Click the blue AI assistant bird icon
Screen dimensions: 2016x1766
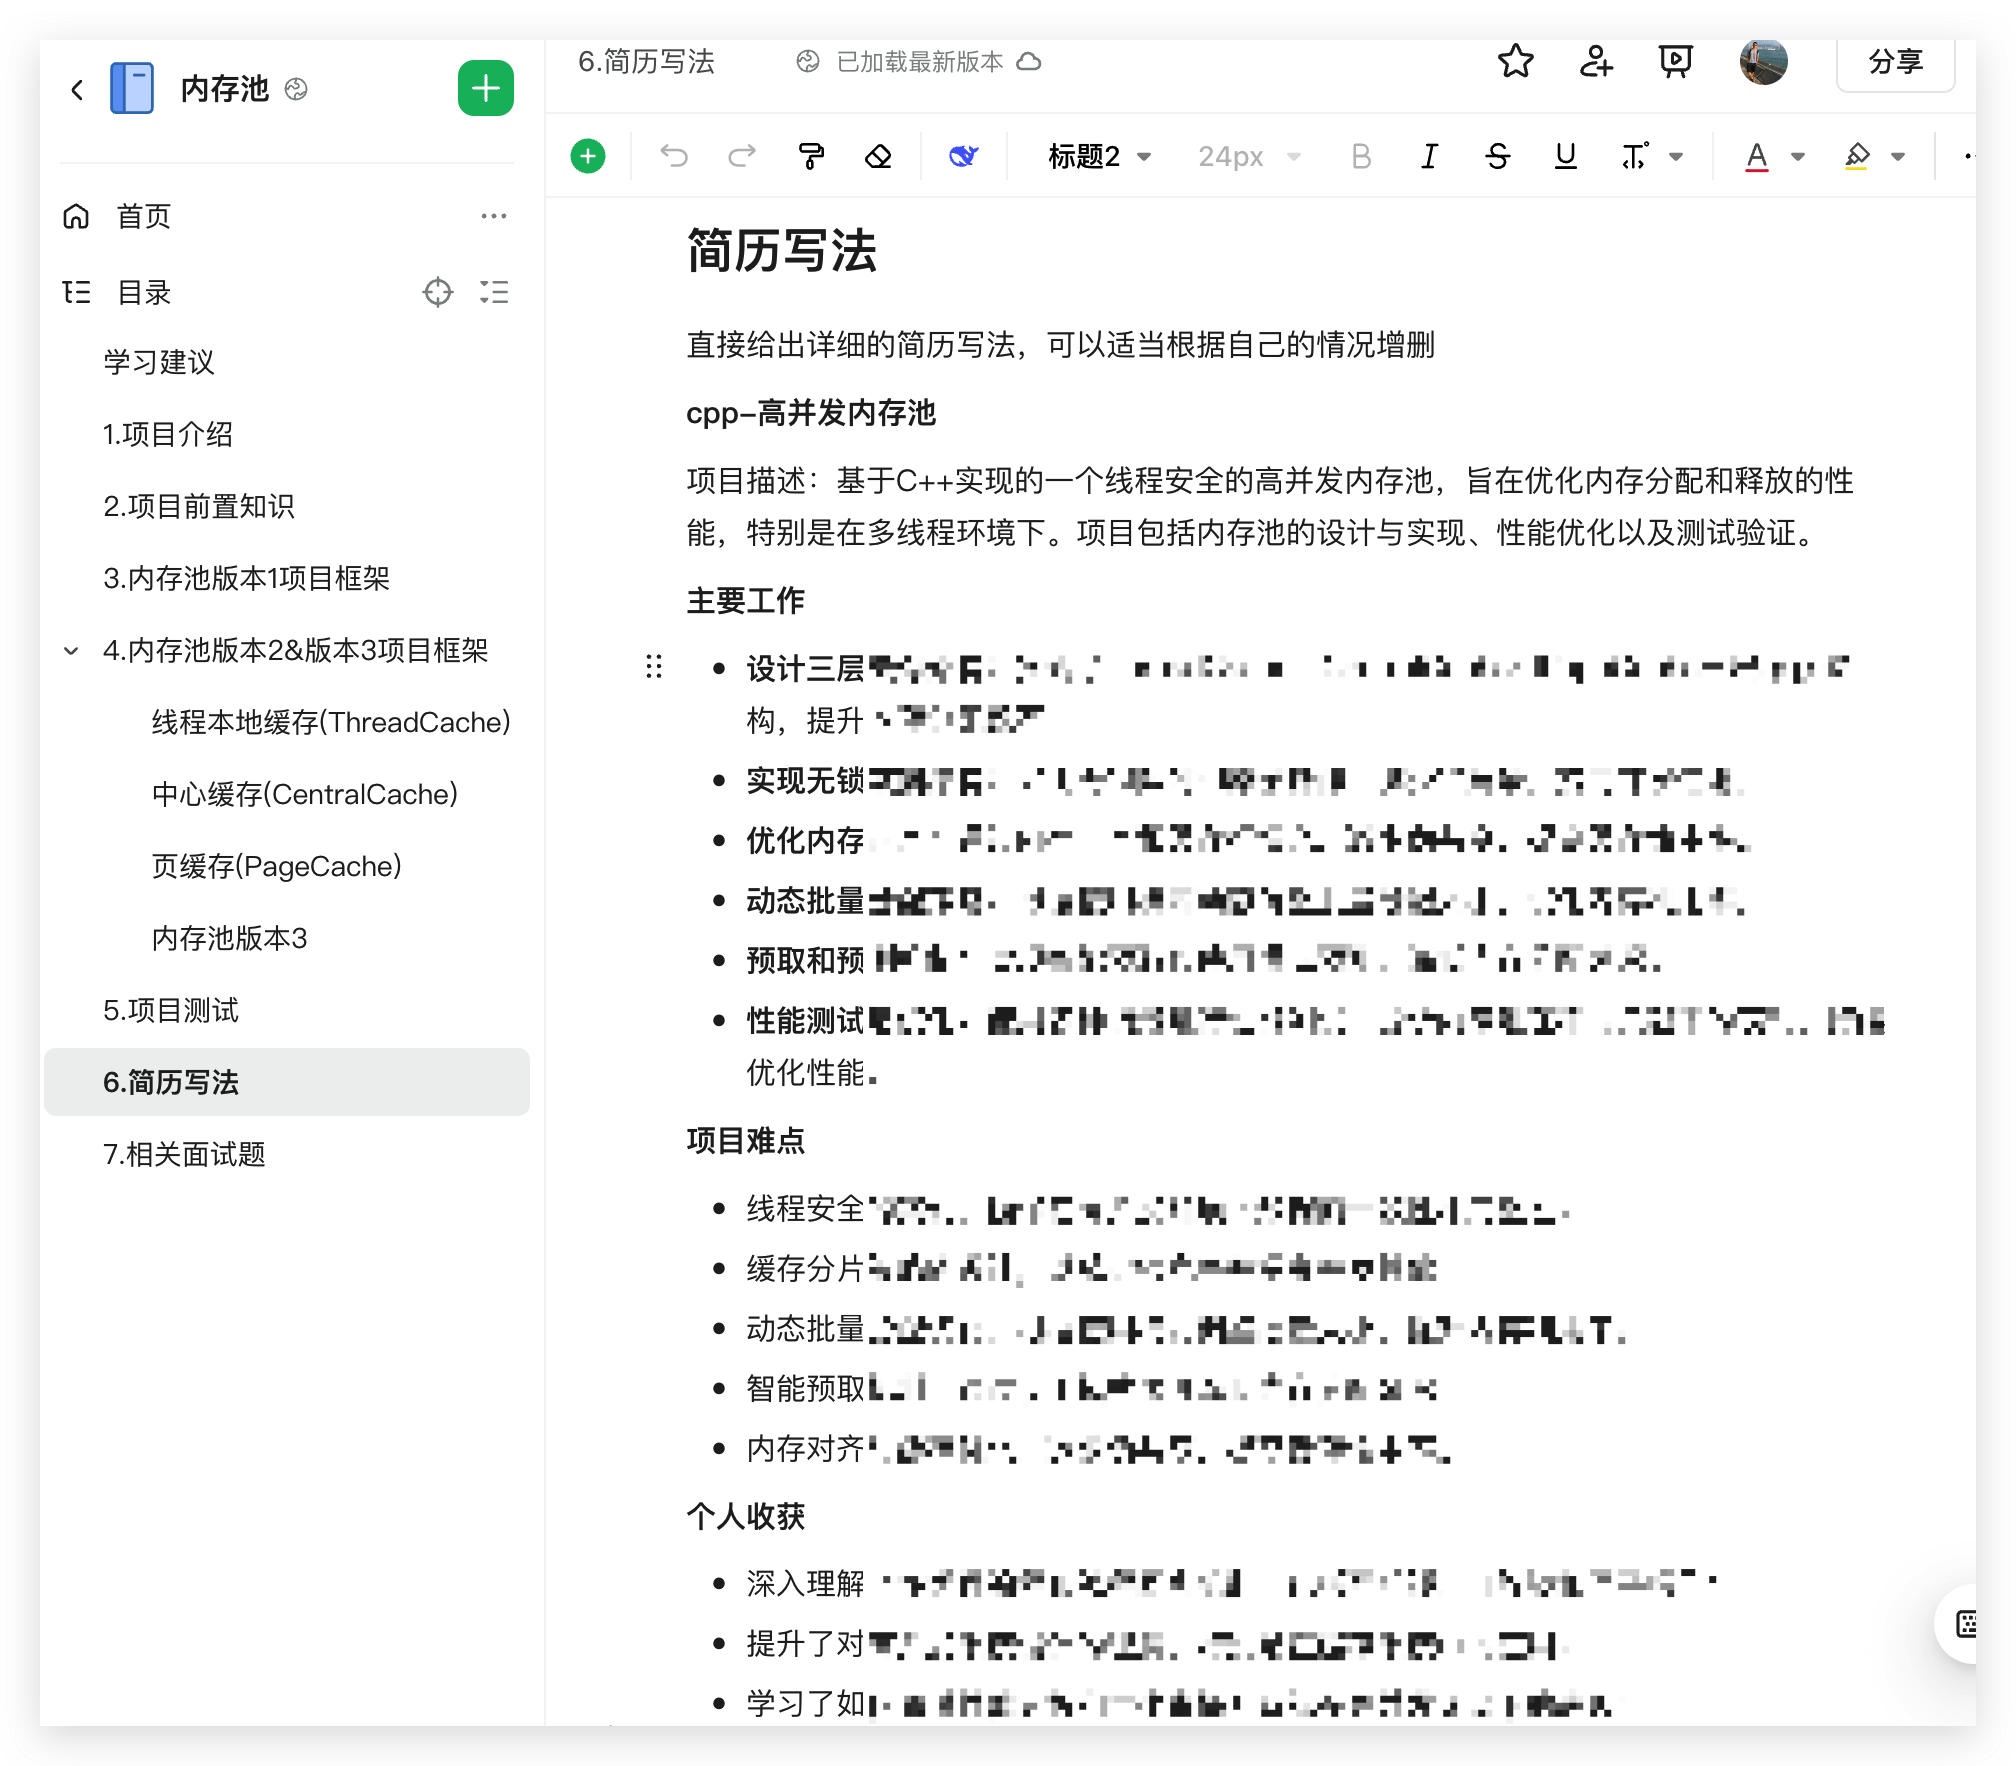coord(963,157)
